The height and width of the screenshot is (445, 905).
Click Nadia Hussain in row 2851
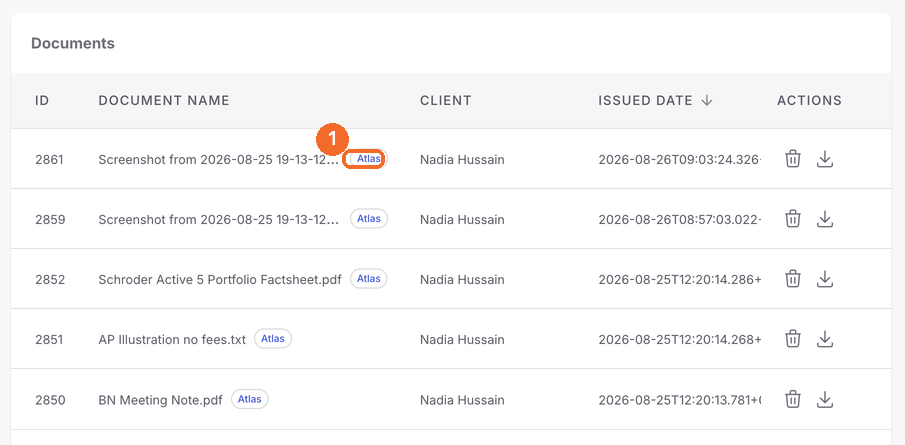coord(462,339)
